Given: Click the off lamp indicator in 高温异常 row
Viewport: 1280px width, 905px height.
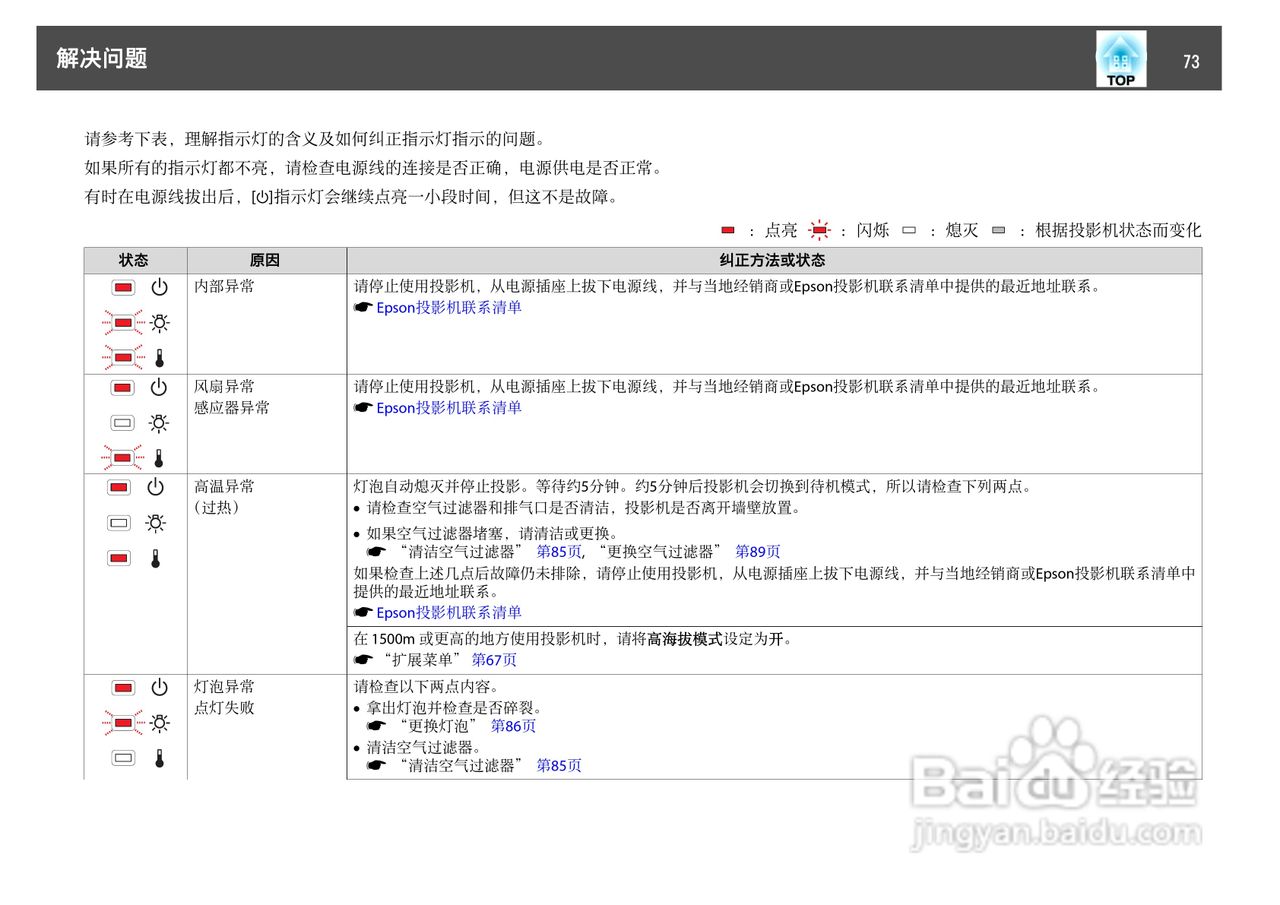Looking at the screenshot, I should click(119, 523).
